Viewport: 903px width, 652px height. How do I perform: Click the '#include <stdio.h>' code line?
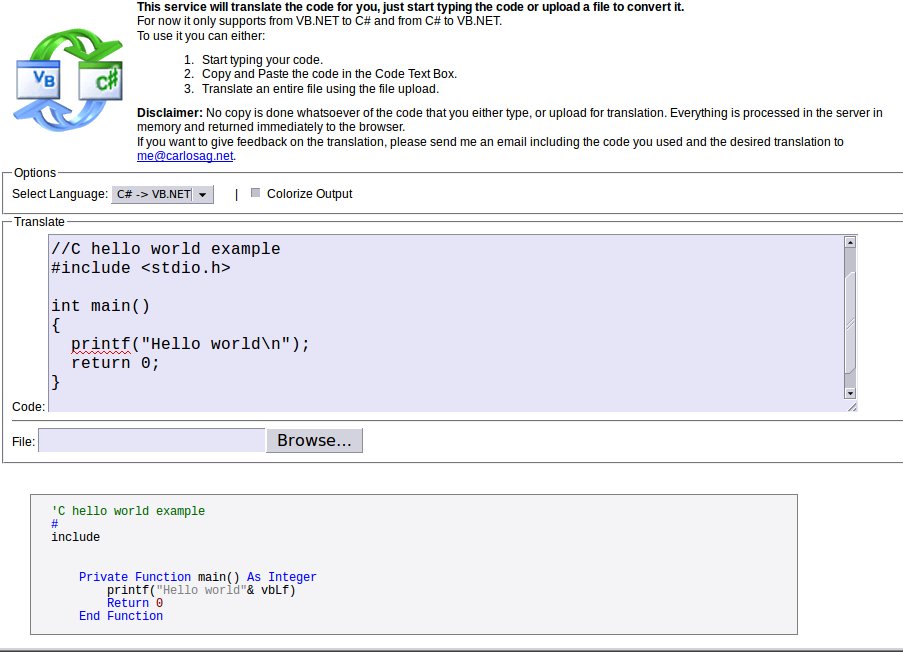pos(141,268)
